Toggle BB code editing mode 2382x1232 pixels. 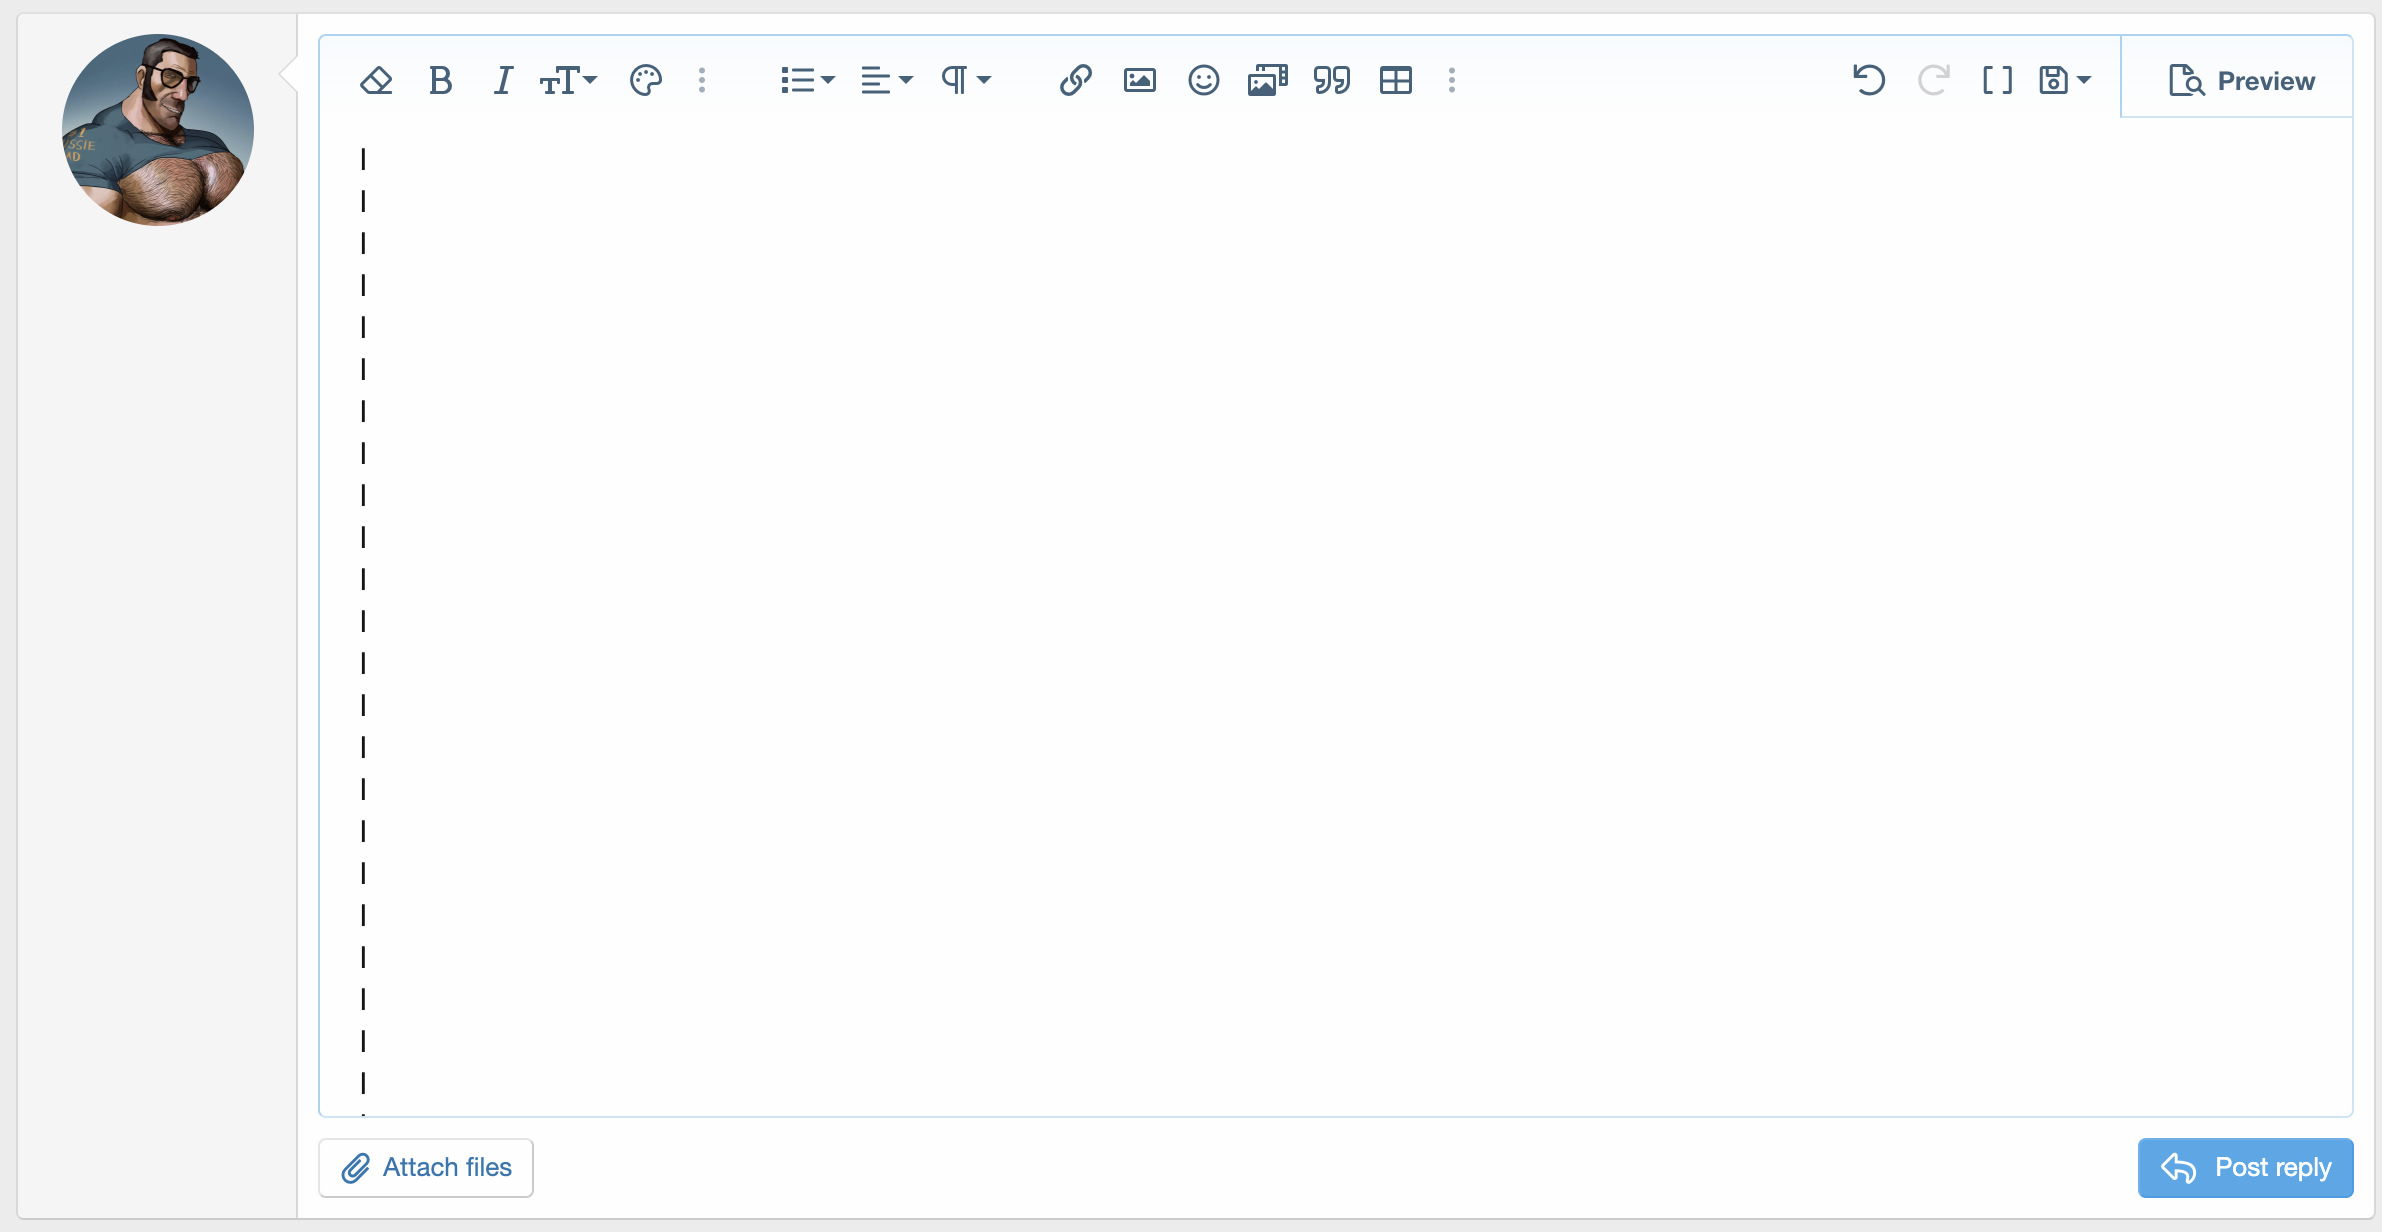click(1997, 80)
